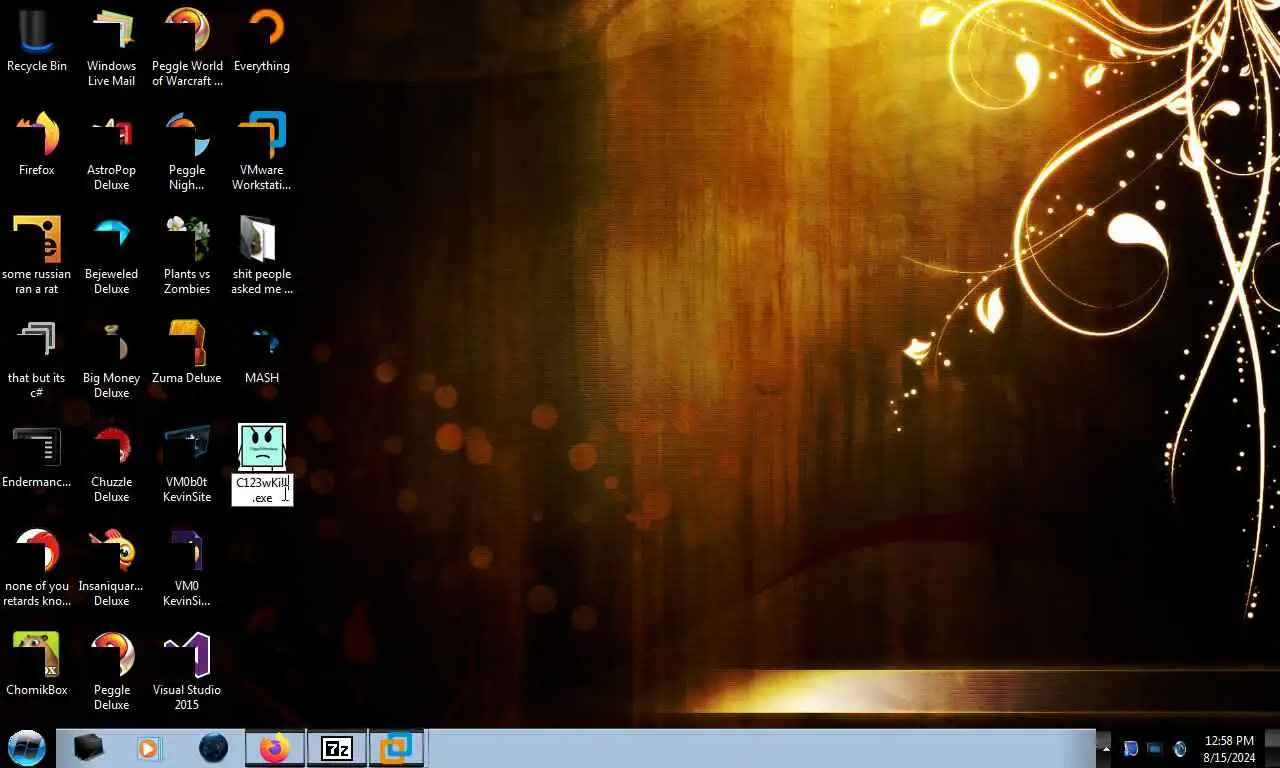Select the Everything search desktop icon

pos(262,42)
